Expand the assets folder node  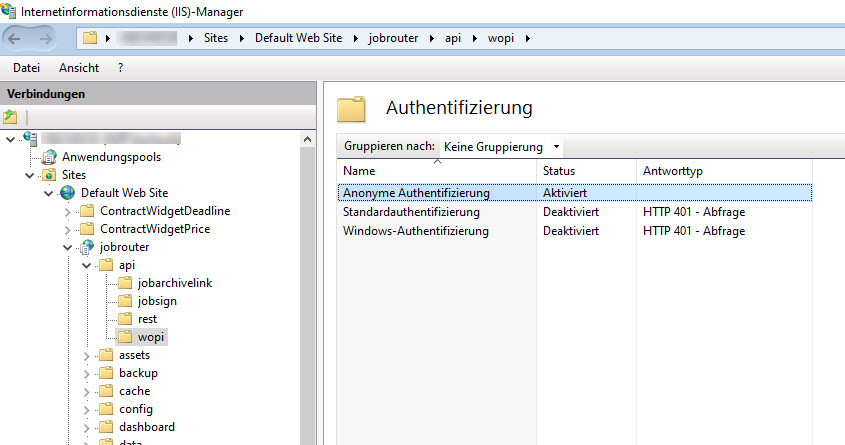87,355
